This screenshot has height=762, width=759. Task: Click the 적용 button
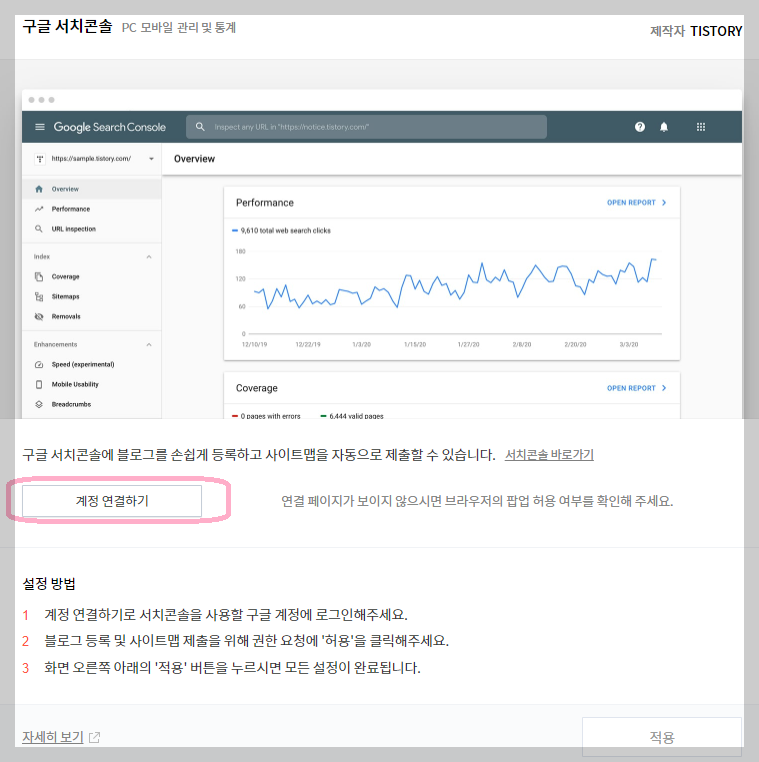pos(662,737)
